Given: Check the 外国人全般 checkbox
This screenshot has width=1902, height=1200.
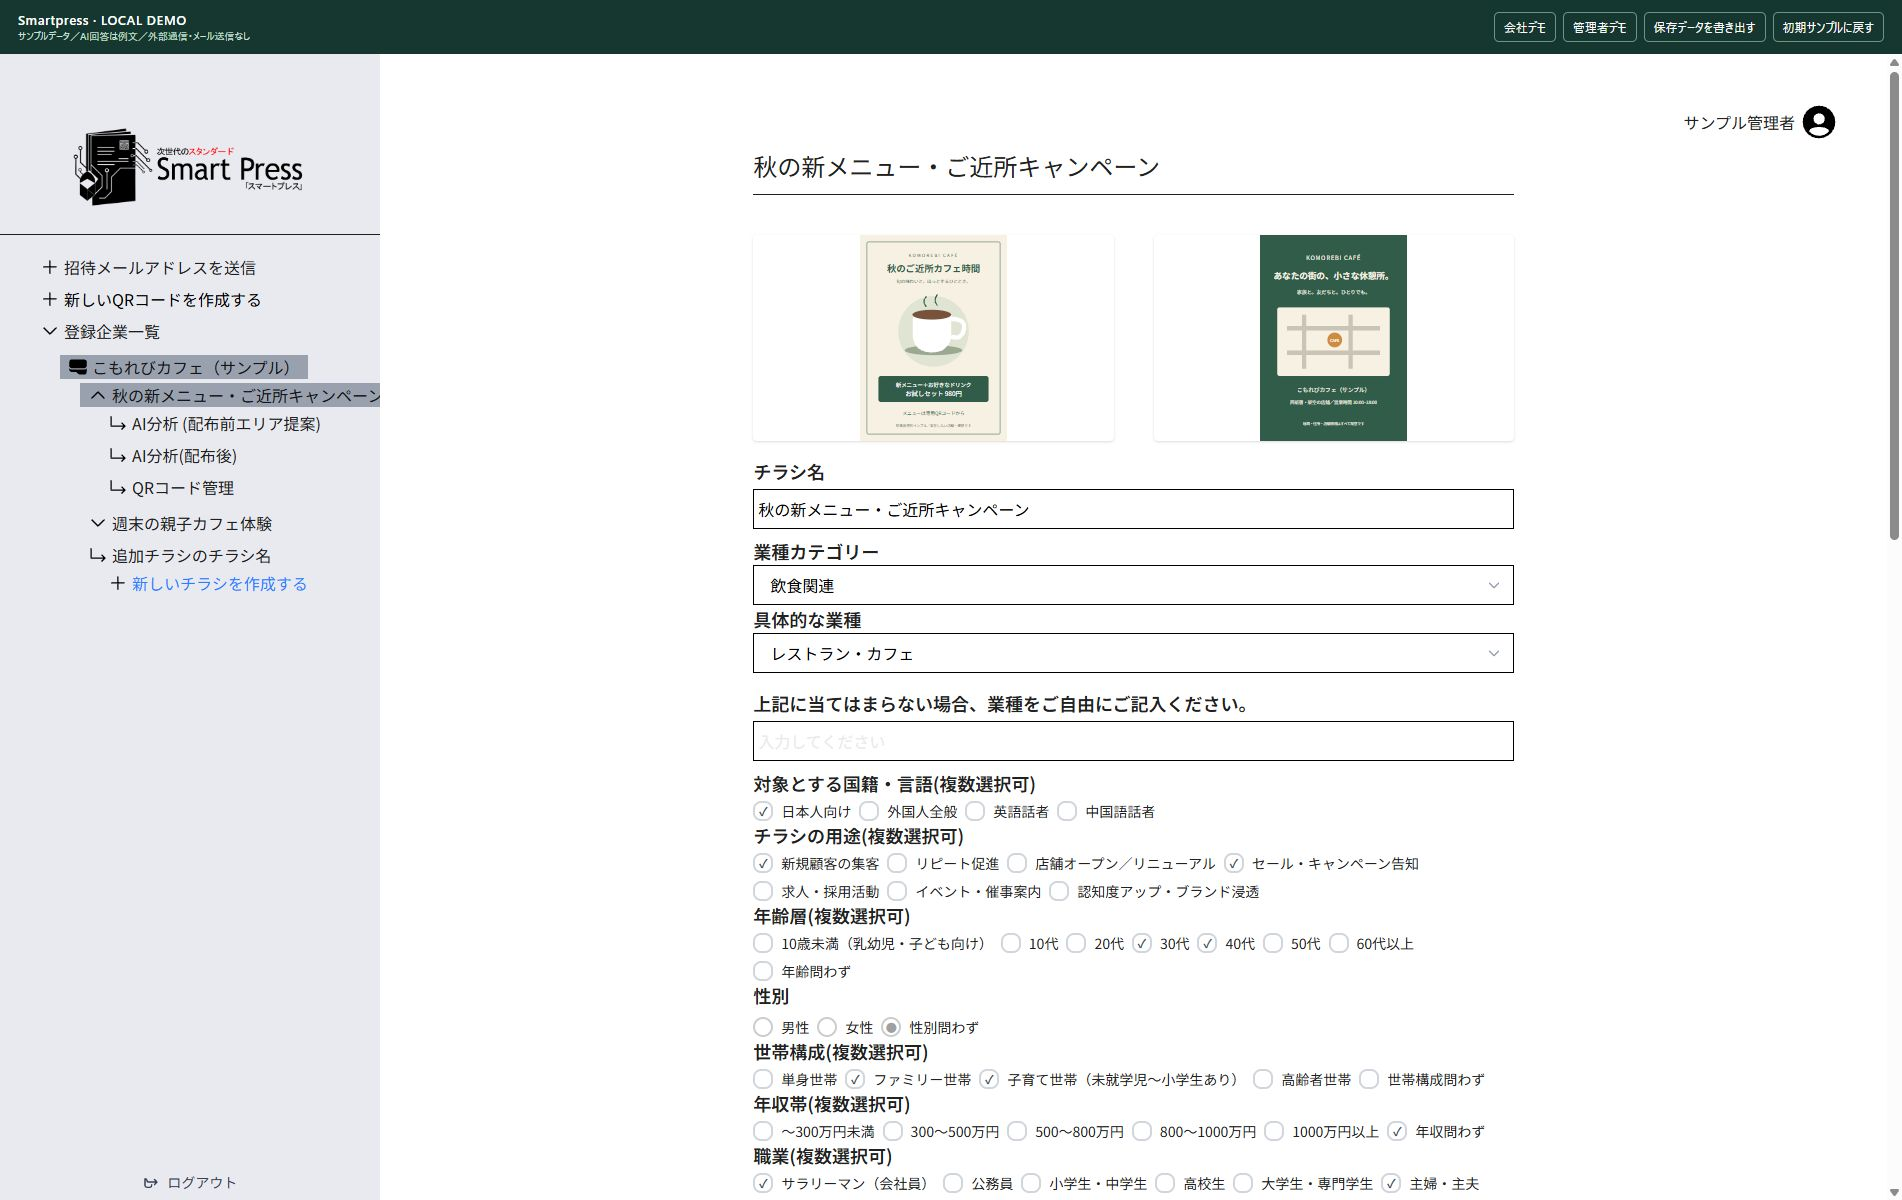Looking at the screenshot, I should (x=869, y=811).
